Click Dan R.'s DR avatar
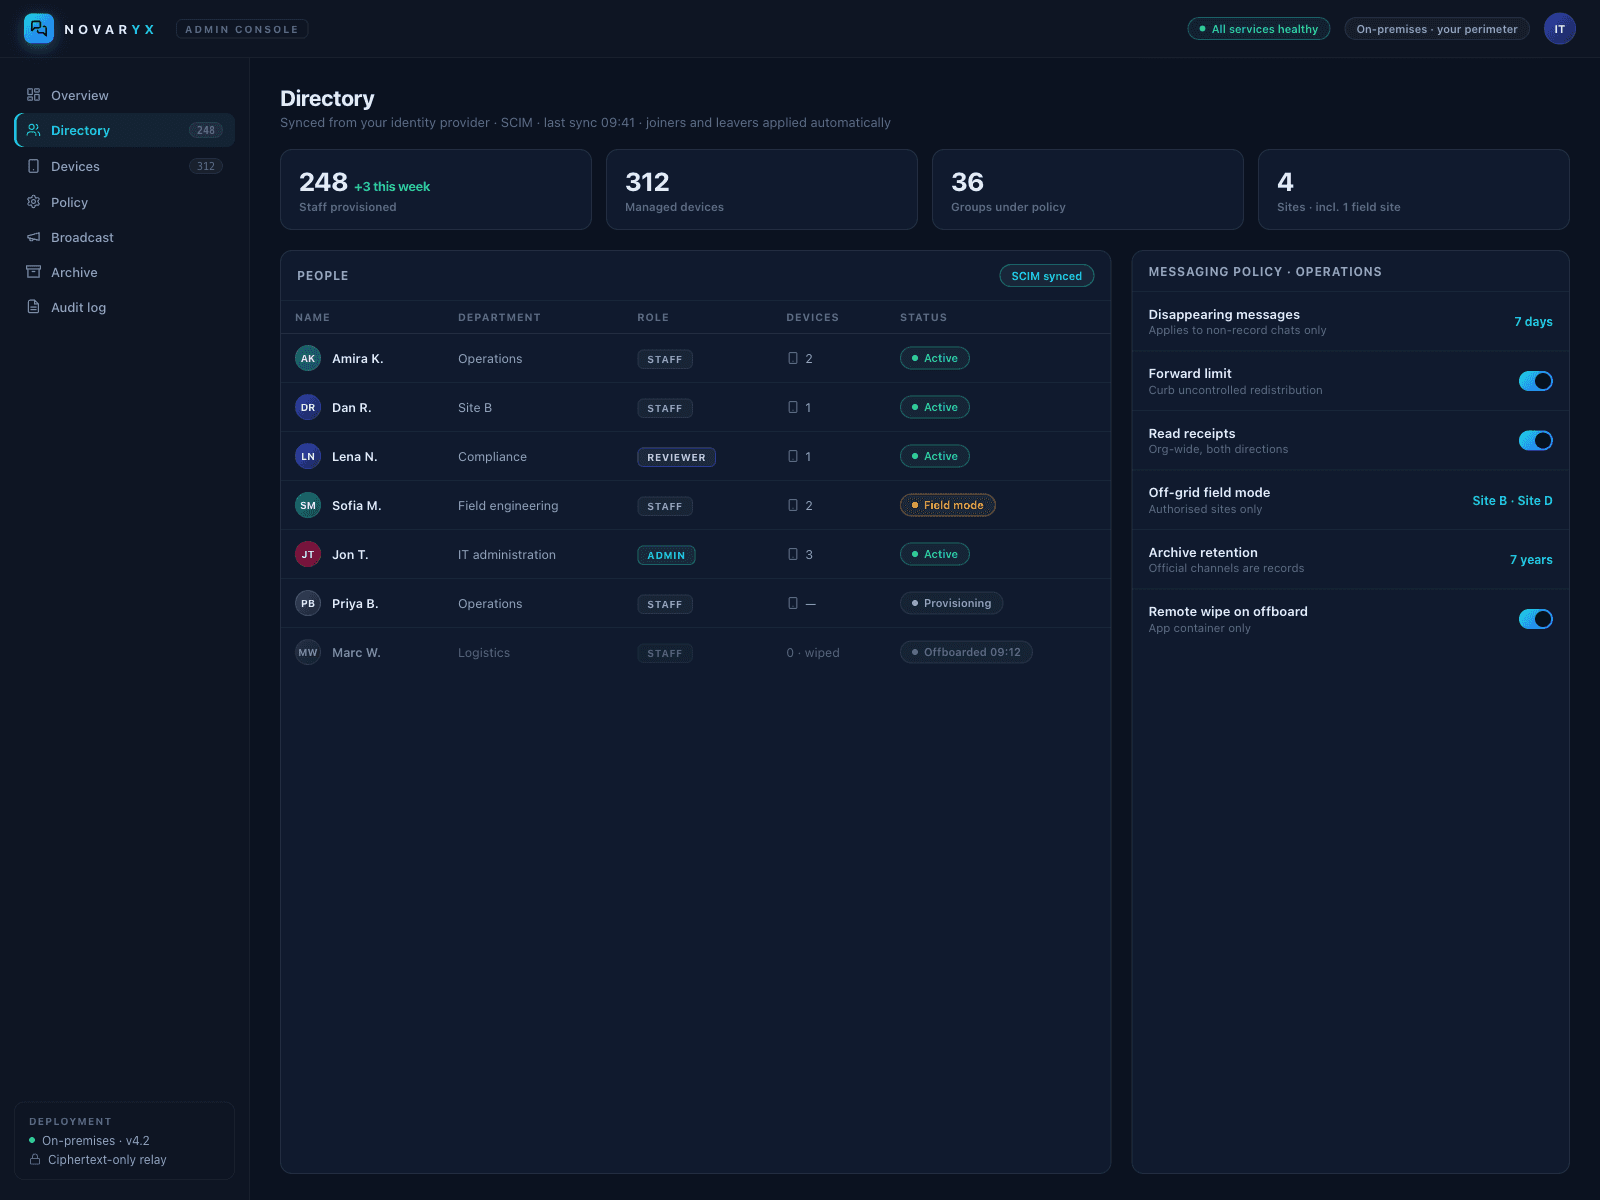Image resolution: width=1600 pixels, height=1200 pixels. 308,407
